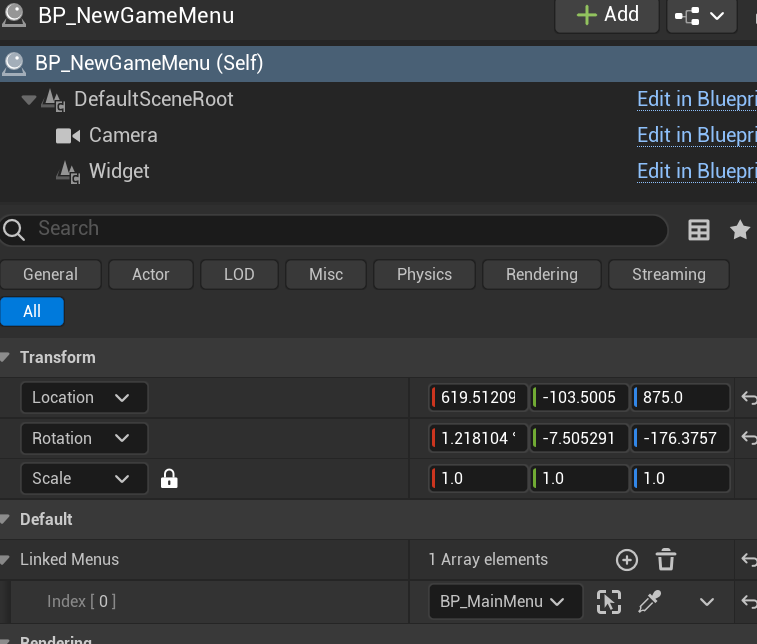Collapse the Linked Menus array
757x644 pixels.
tap(5, 560)
